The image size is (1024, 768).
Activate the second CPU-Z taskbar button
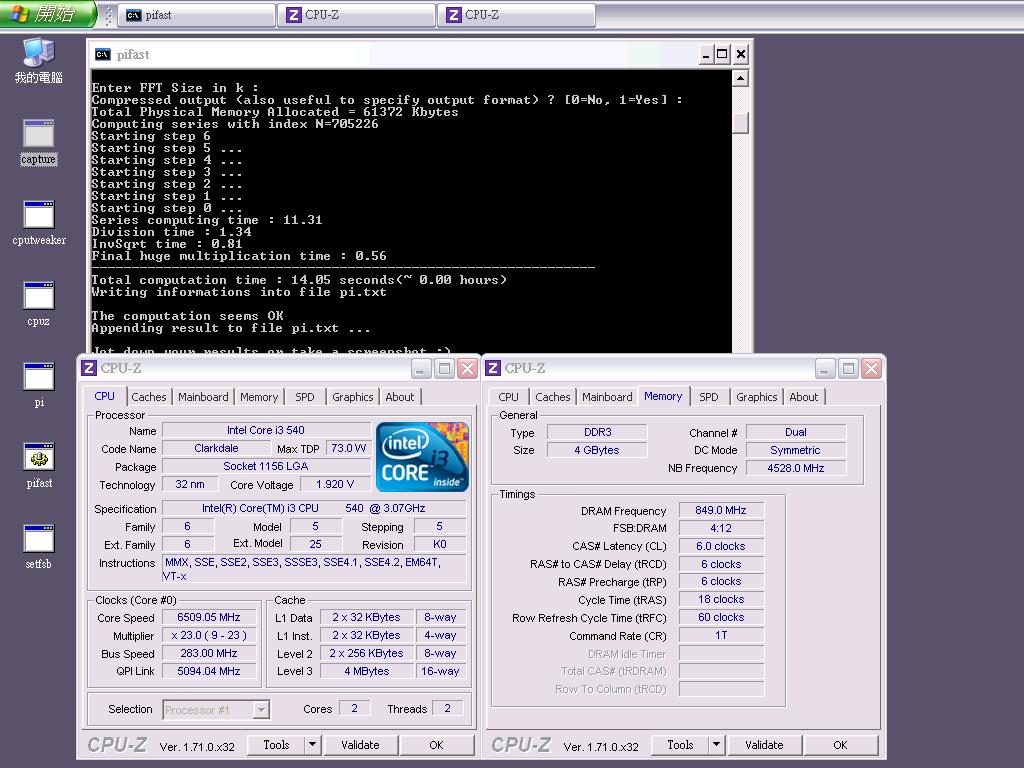(x=517, y=15)
